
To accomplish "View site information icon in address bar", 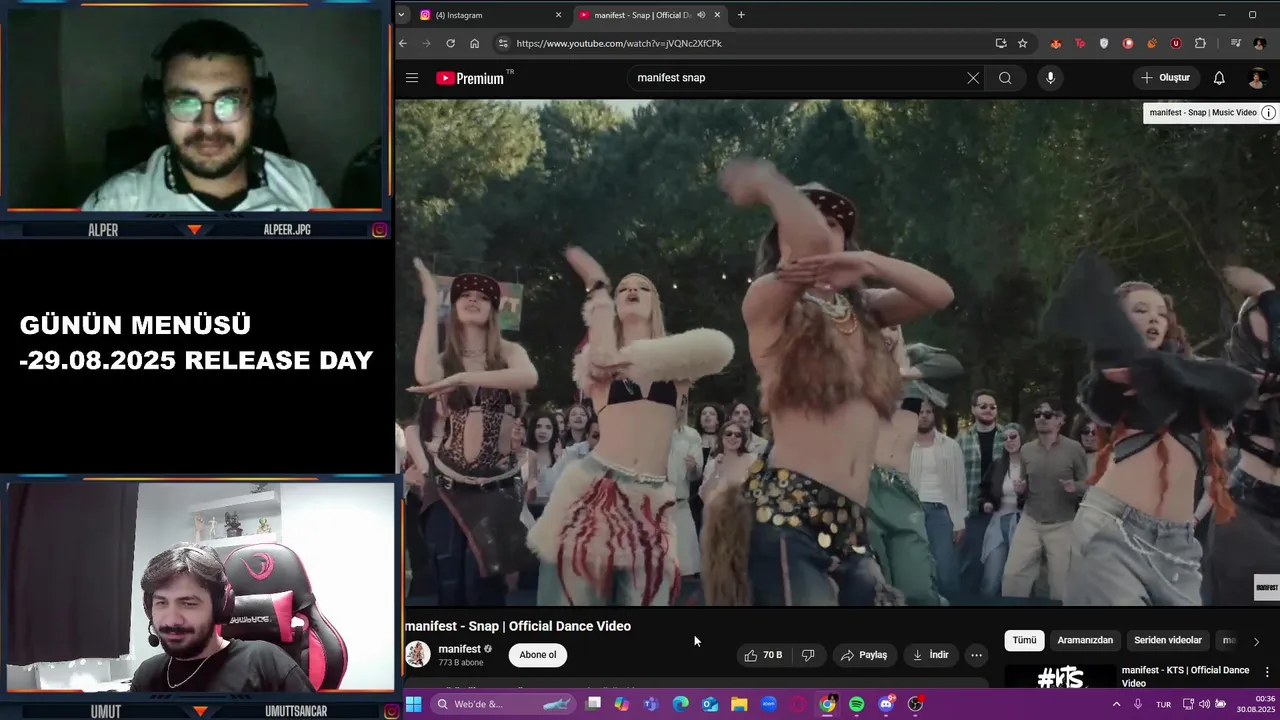I will pyautogui.click(x=503, y=43).
